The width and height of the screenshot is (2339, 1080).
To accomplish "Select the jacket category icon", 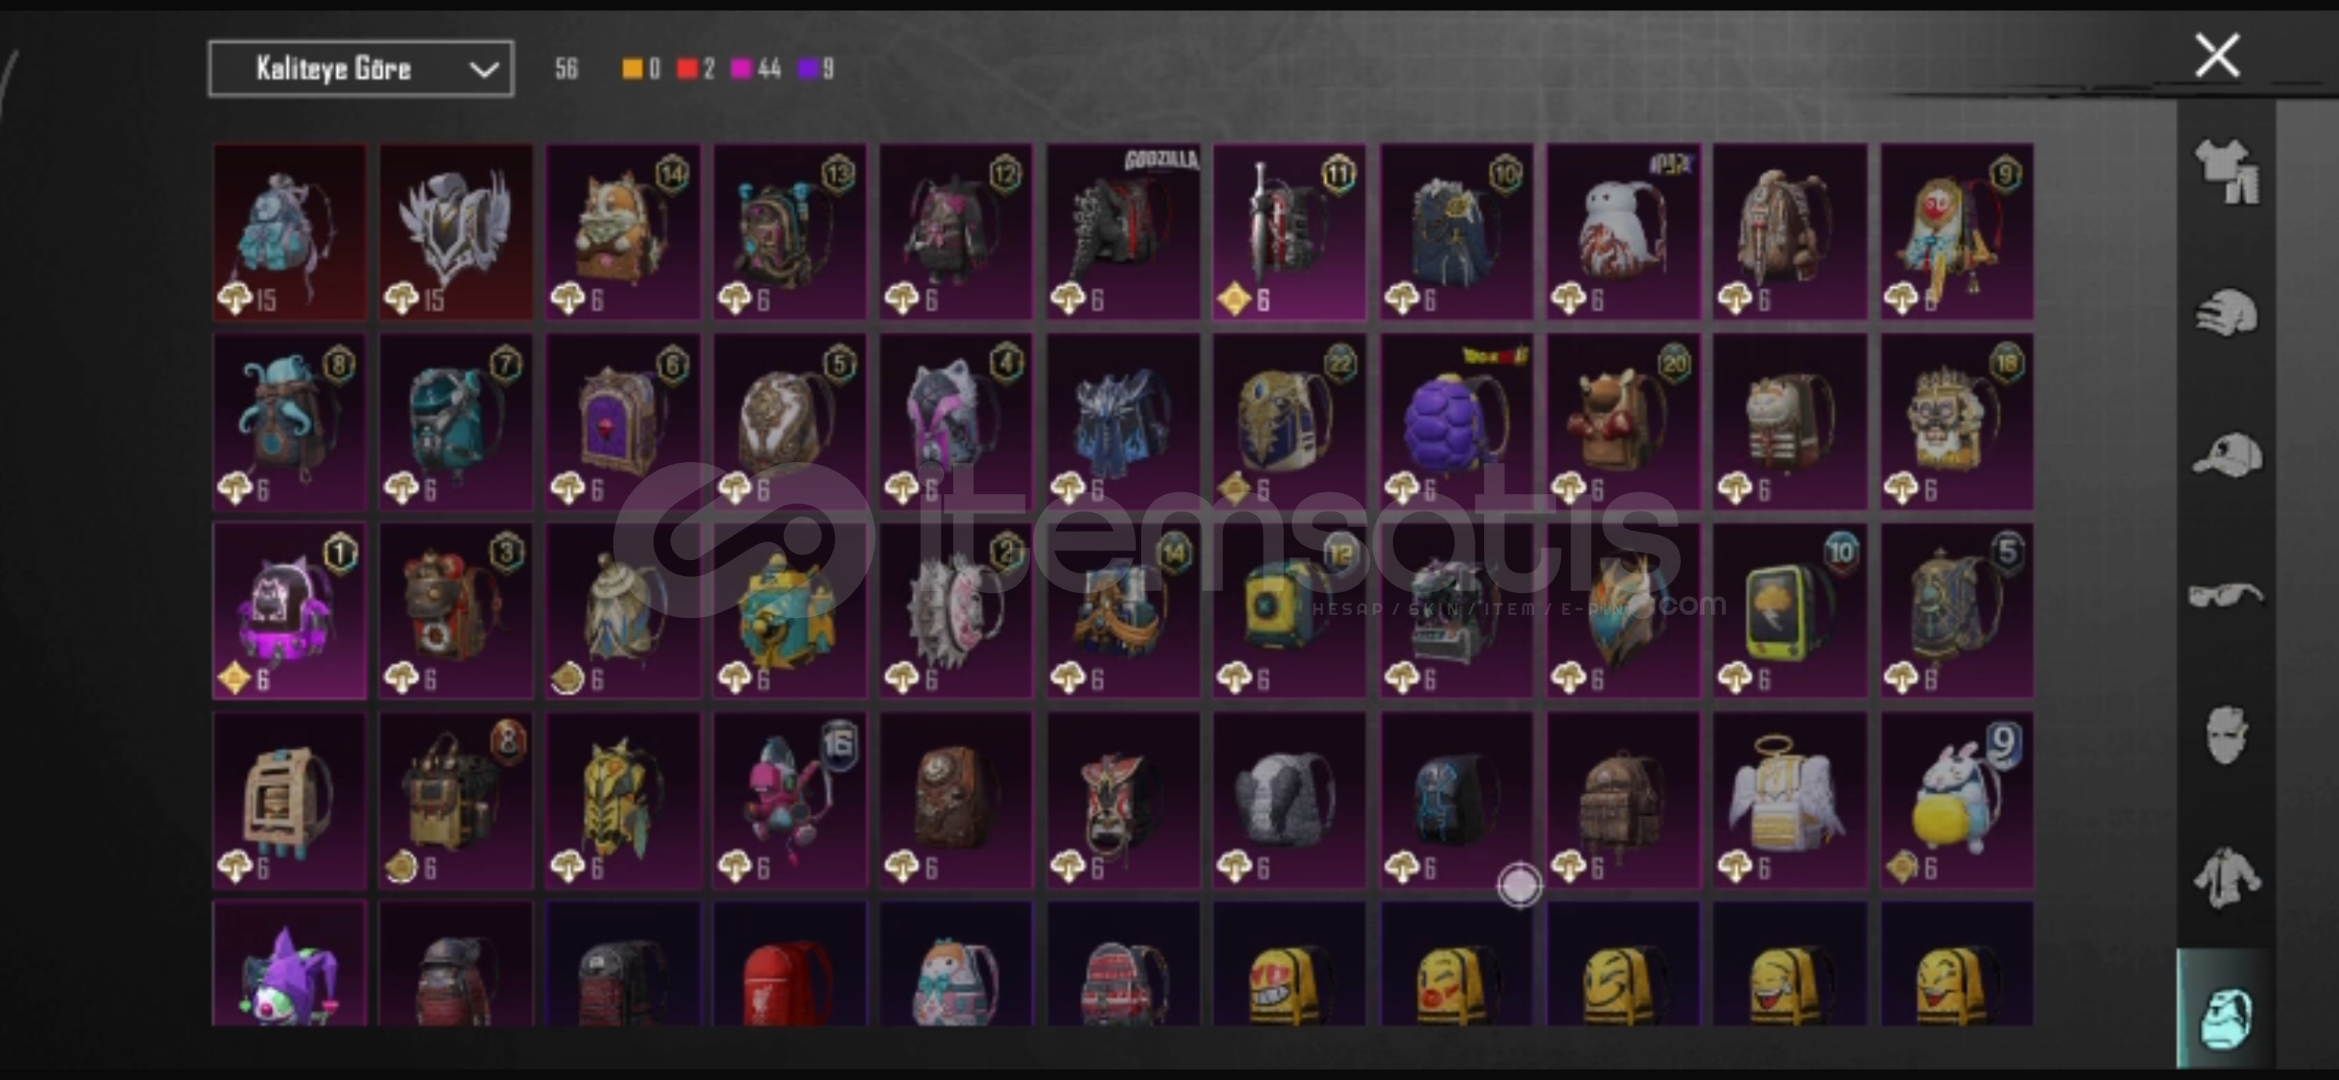I will click(2227, 877).
